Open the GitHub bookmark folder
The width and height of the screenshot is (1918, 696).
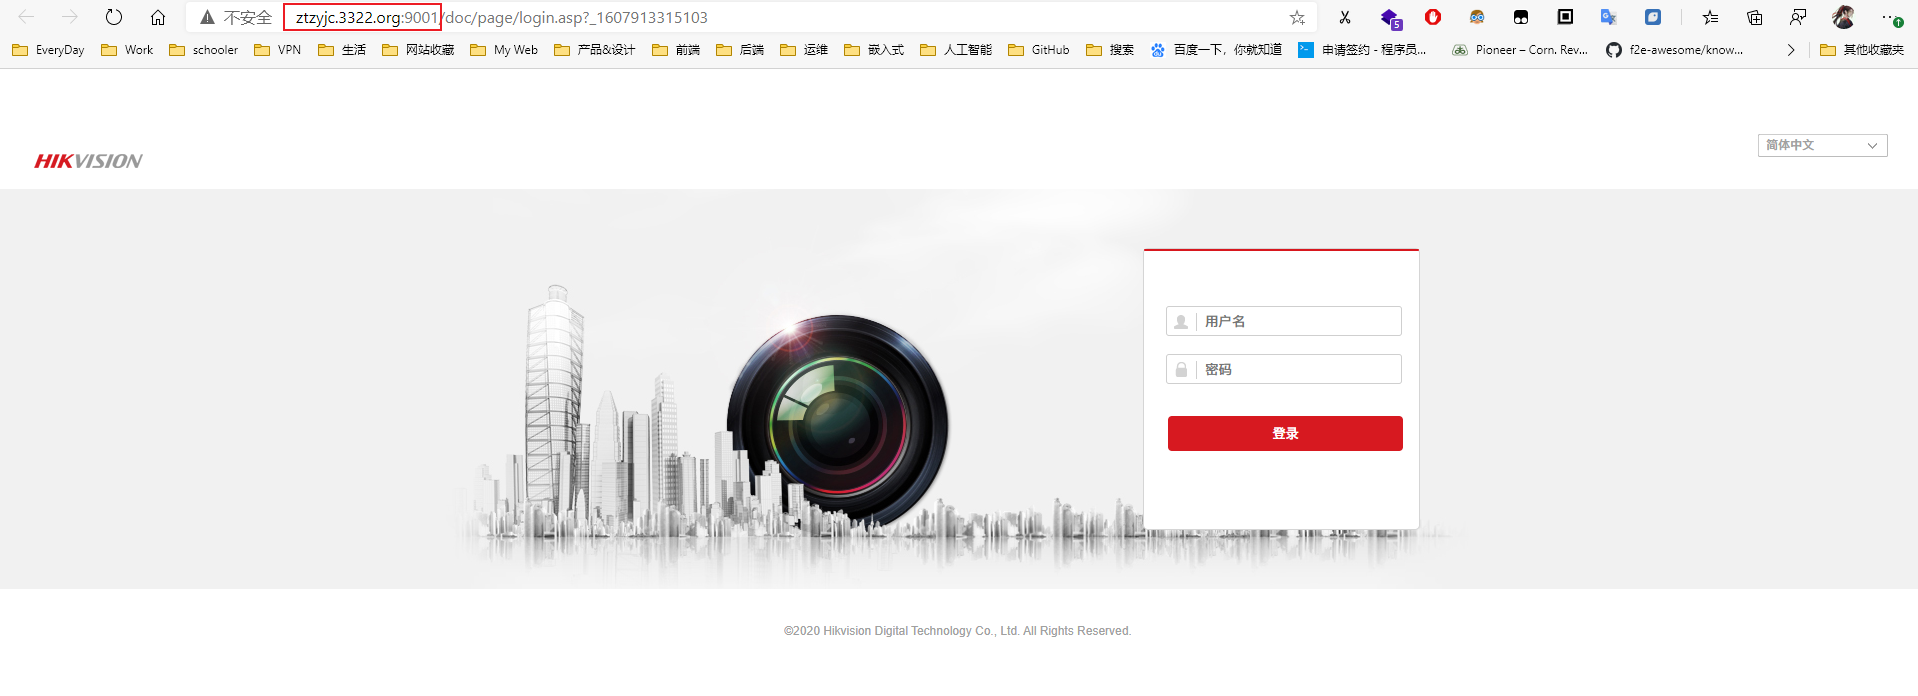point(1039,50)
